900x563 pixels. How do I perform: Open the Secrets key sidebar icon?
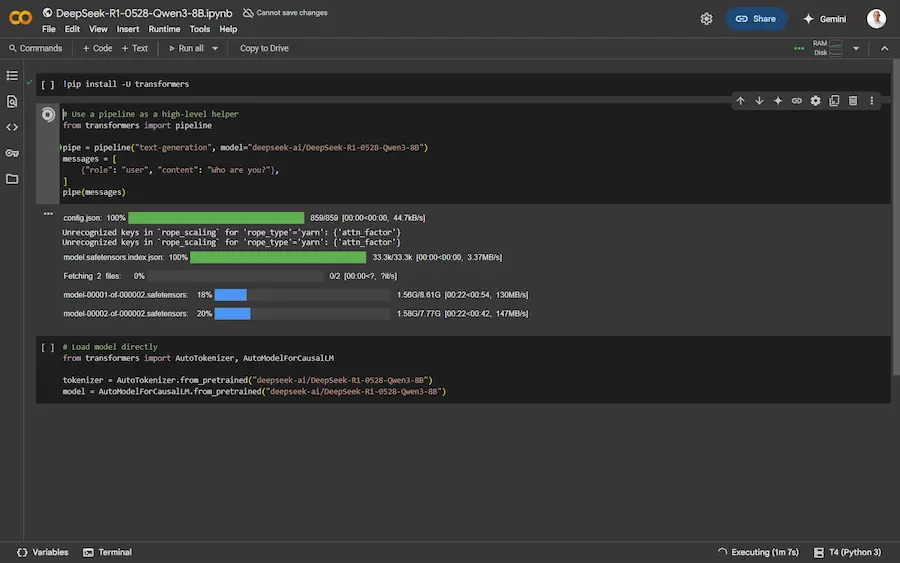pos(12,153)
